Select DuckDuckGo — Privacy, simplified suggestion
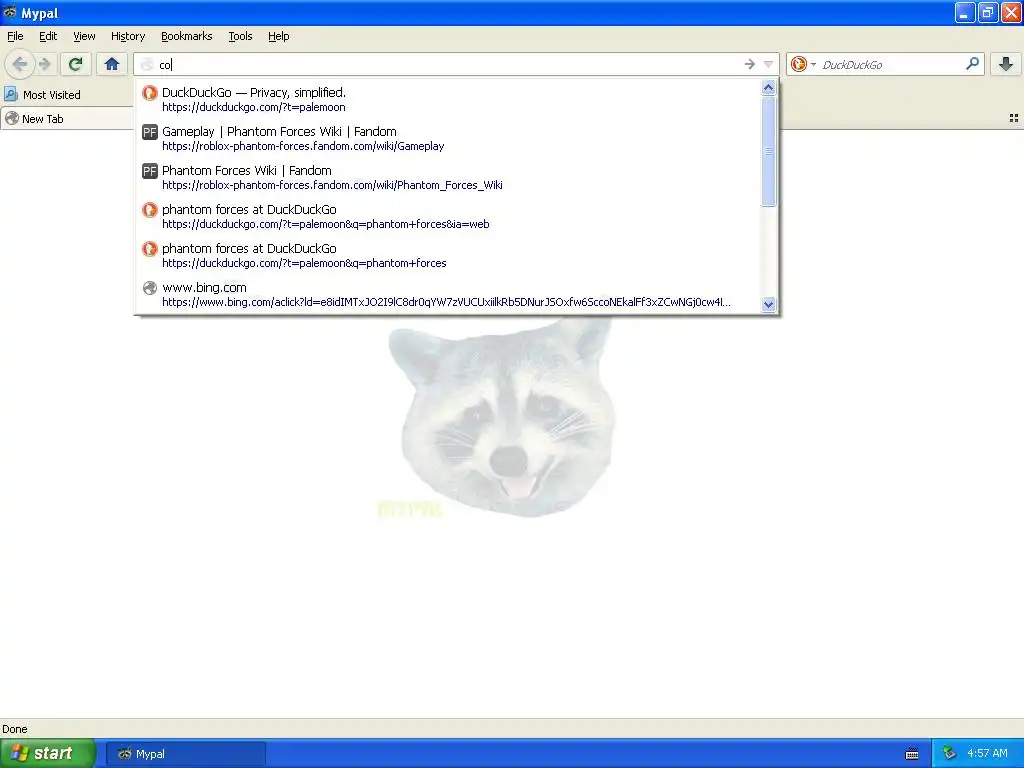Viewport: 1024px width, 768px height. (448, 99)
